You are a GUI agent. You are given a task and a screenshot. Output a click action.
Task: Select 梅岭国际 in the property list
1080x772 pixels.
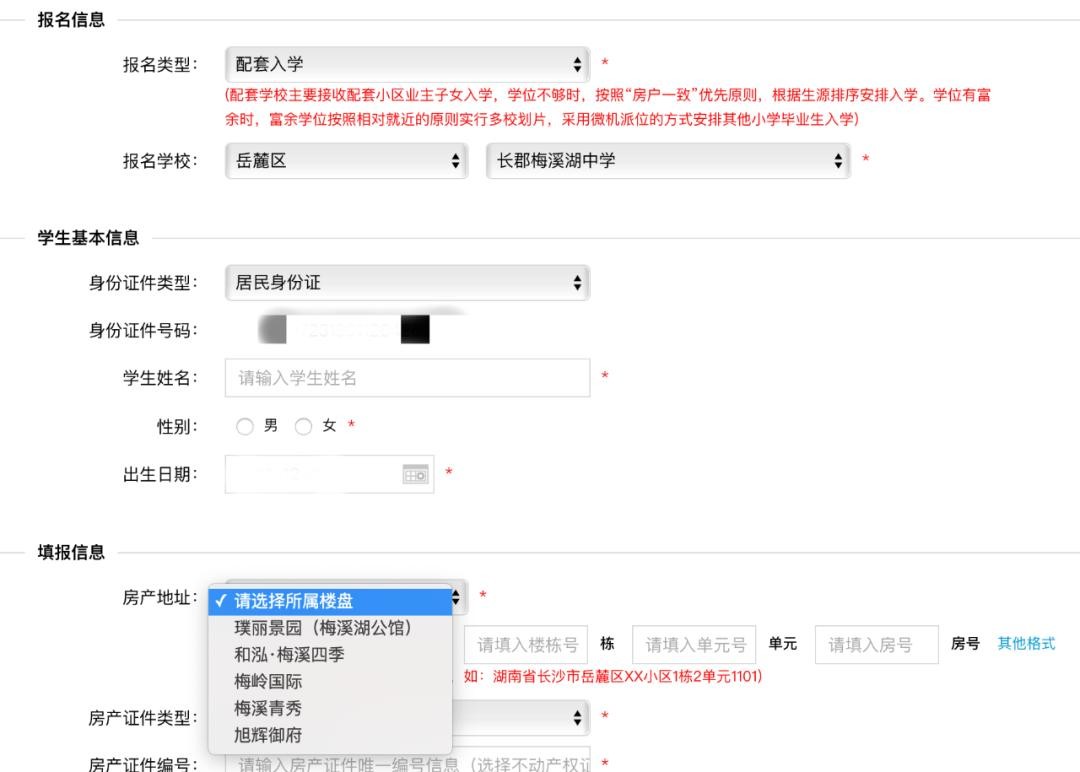(x=268, y=682)
